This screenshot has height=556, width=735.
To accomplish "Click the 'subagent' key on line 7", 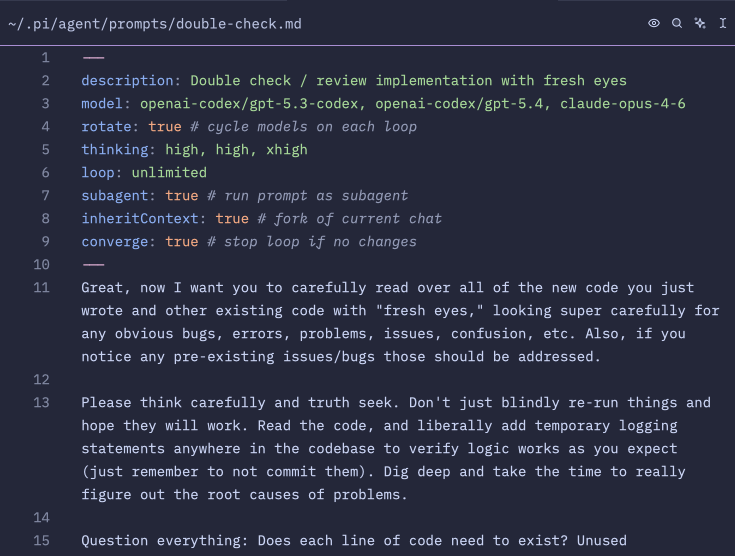I will tap(115, 195).
